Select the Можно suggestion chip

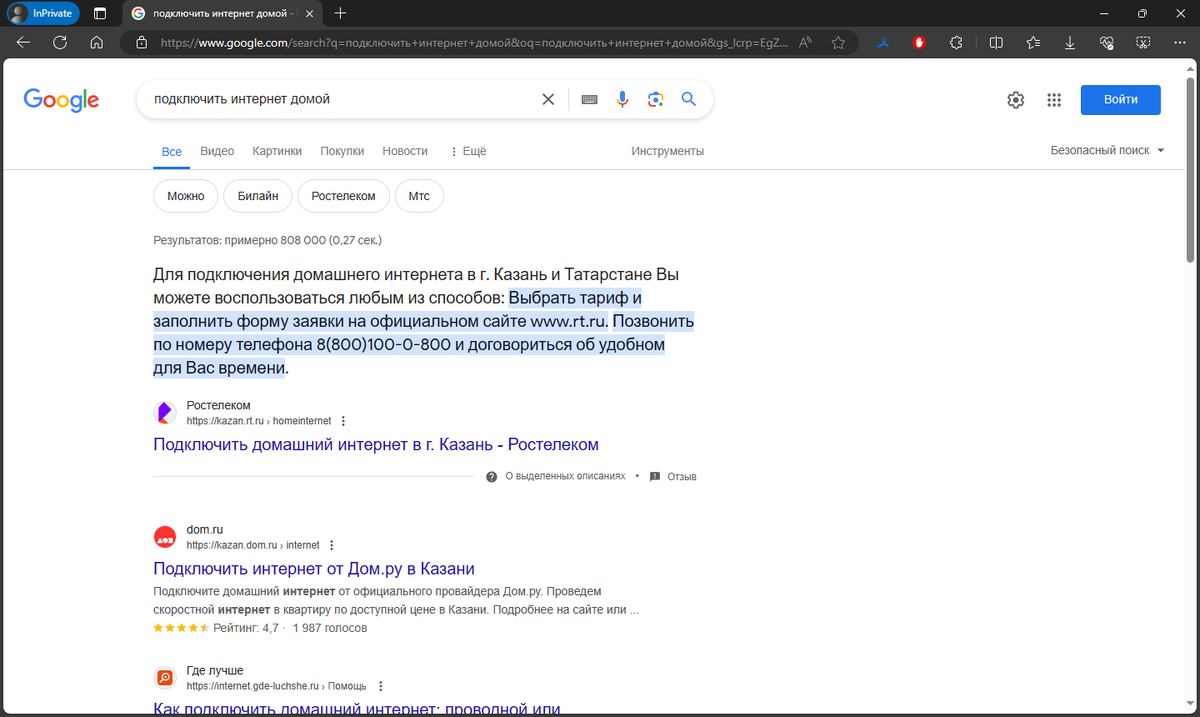point(186,196)
